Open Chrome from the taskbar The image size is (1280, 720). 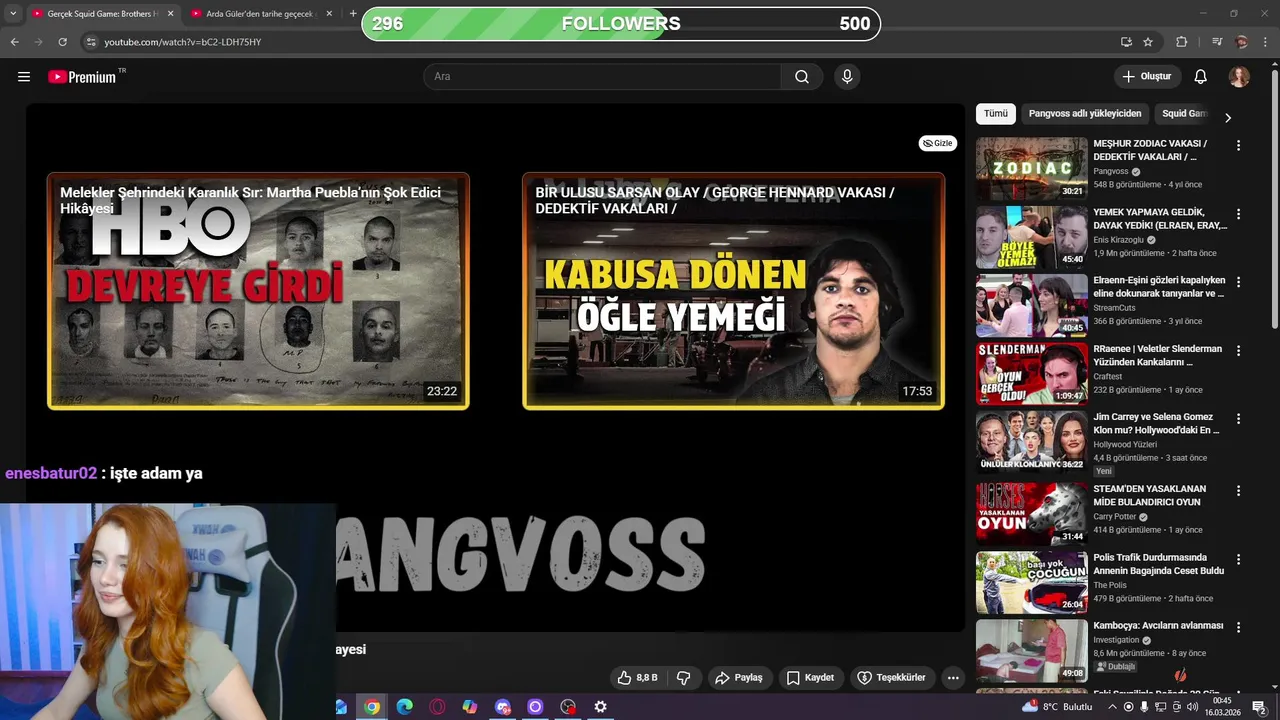(x=372, y=707)
